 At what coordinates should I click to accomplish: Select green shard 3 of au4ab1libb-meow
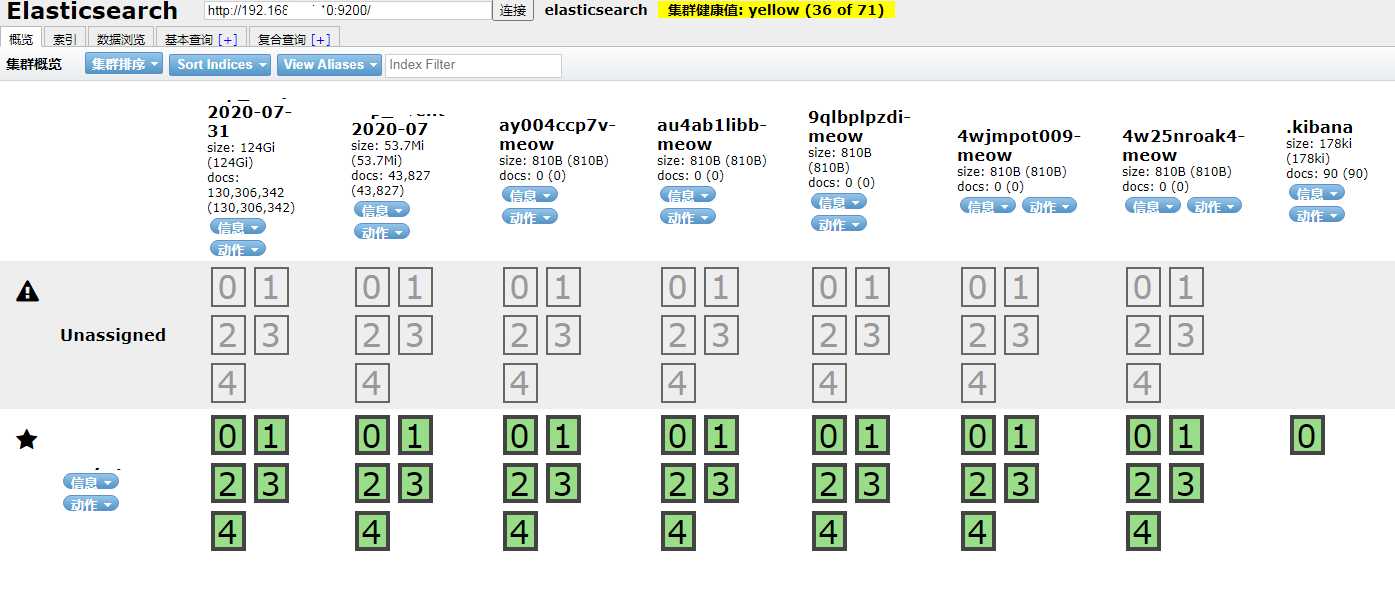coord(721,483)
